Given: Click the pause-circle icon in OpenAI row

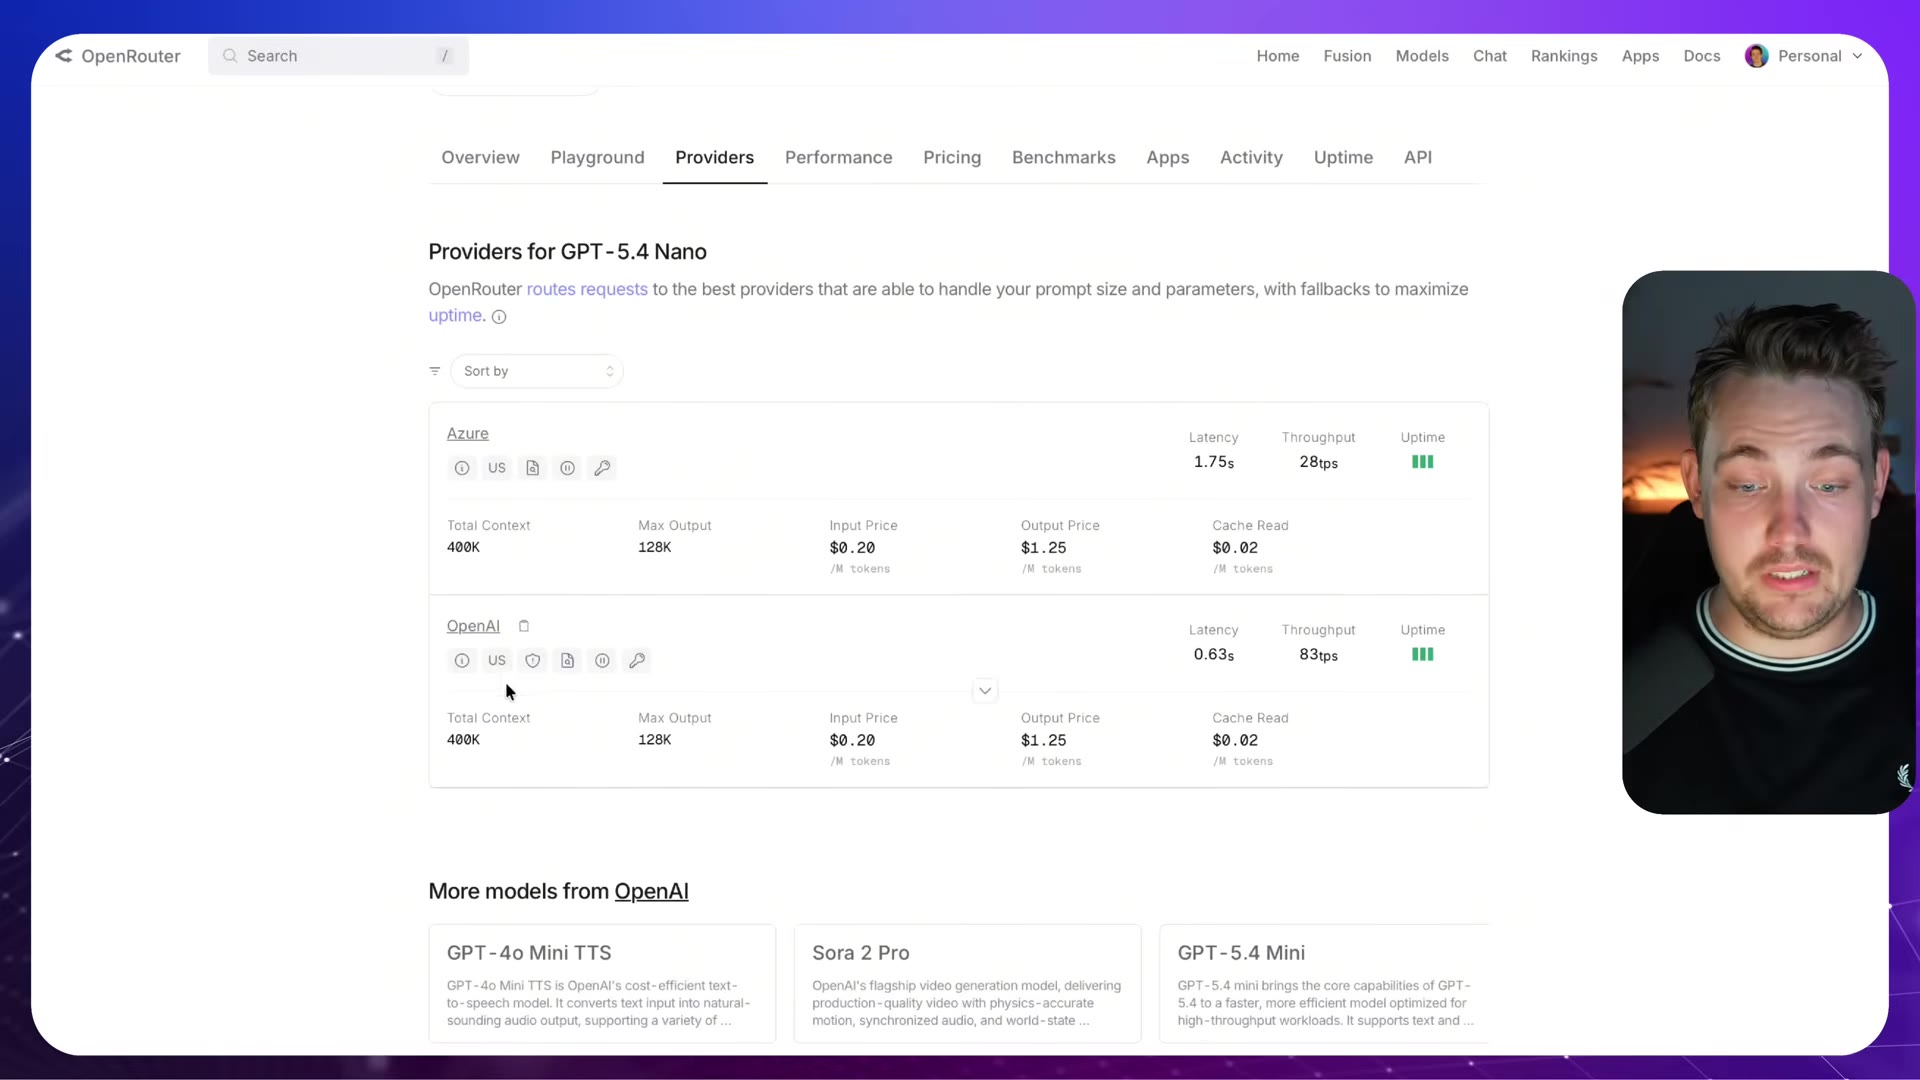Looking at the screenshot, I should click(602, 661).
